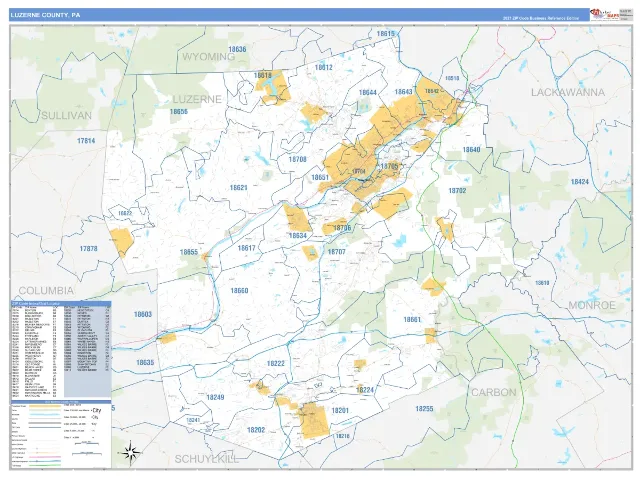
Task: Click ZIP code label 18660
Action: 239,291
